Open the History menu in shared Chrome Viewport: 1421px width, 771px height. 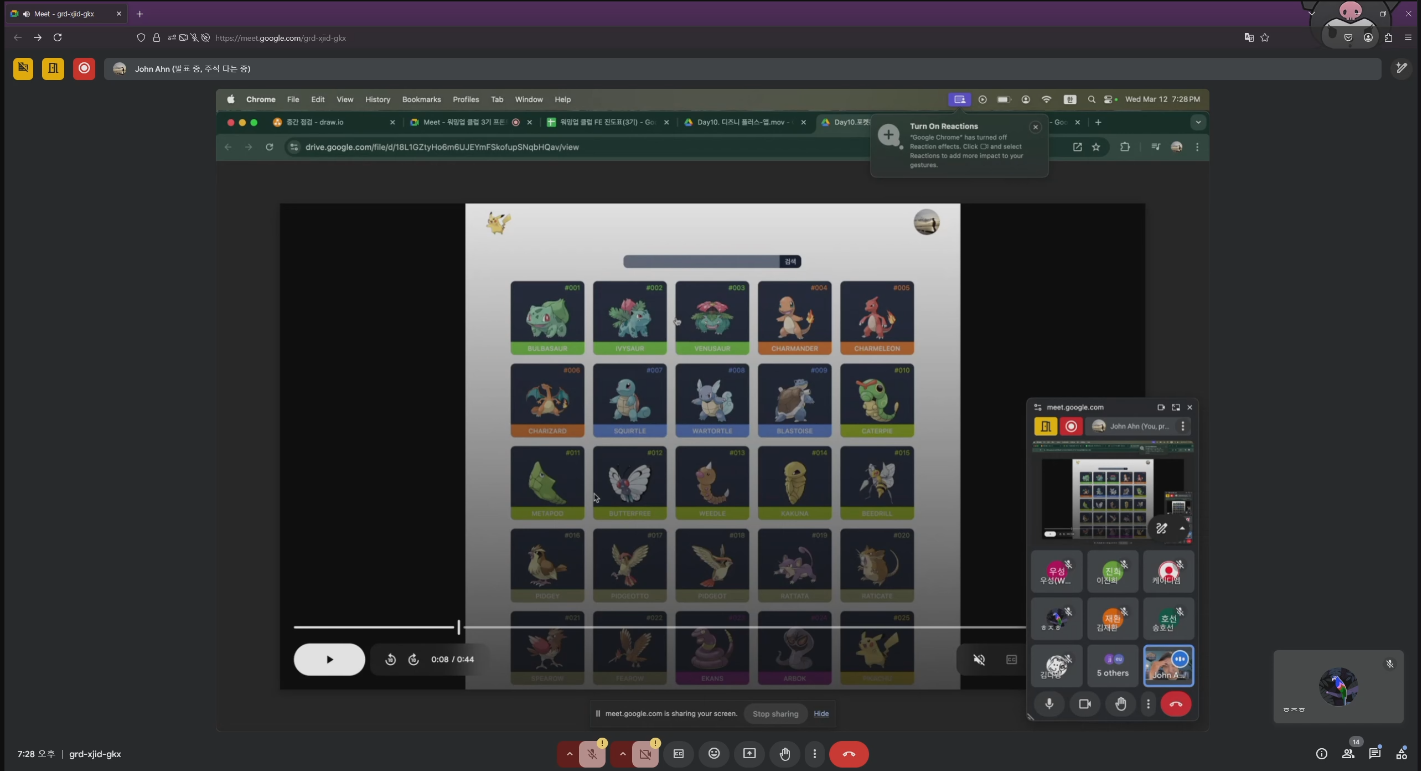(378, 99)
